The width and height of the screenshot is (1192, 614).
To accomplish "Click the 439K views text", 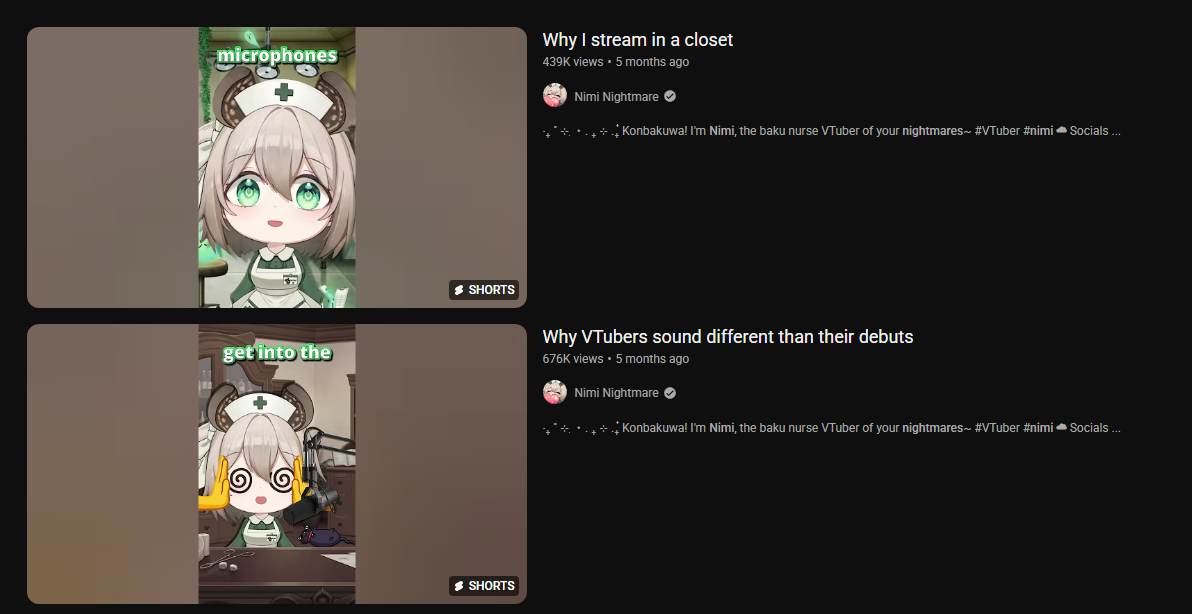I will pos(572,62).
